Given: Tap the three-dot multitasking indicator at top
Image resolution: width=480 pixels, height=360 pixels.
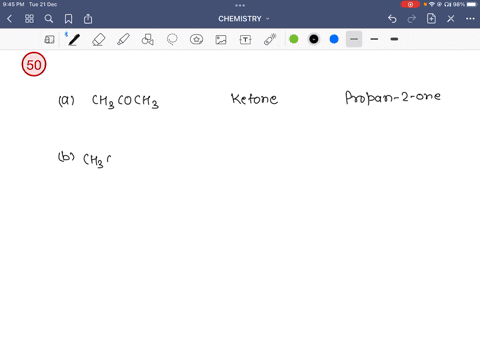Looking at the screenshot, I should [x=240, y=5].
